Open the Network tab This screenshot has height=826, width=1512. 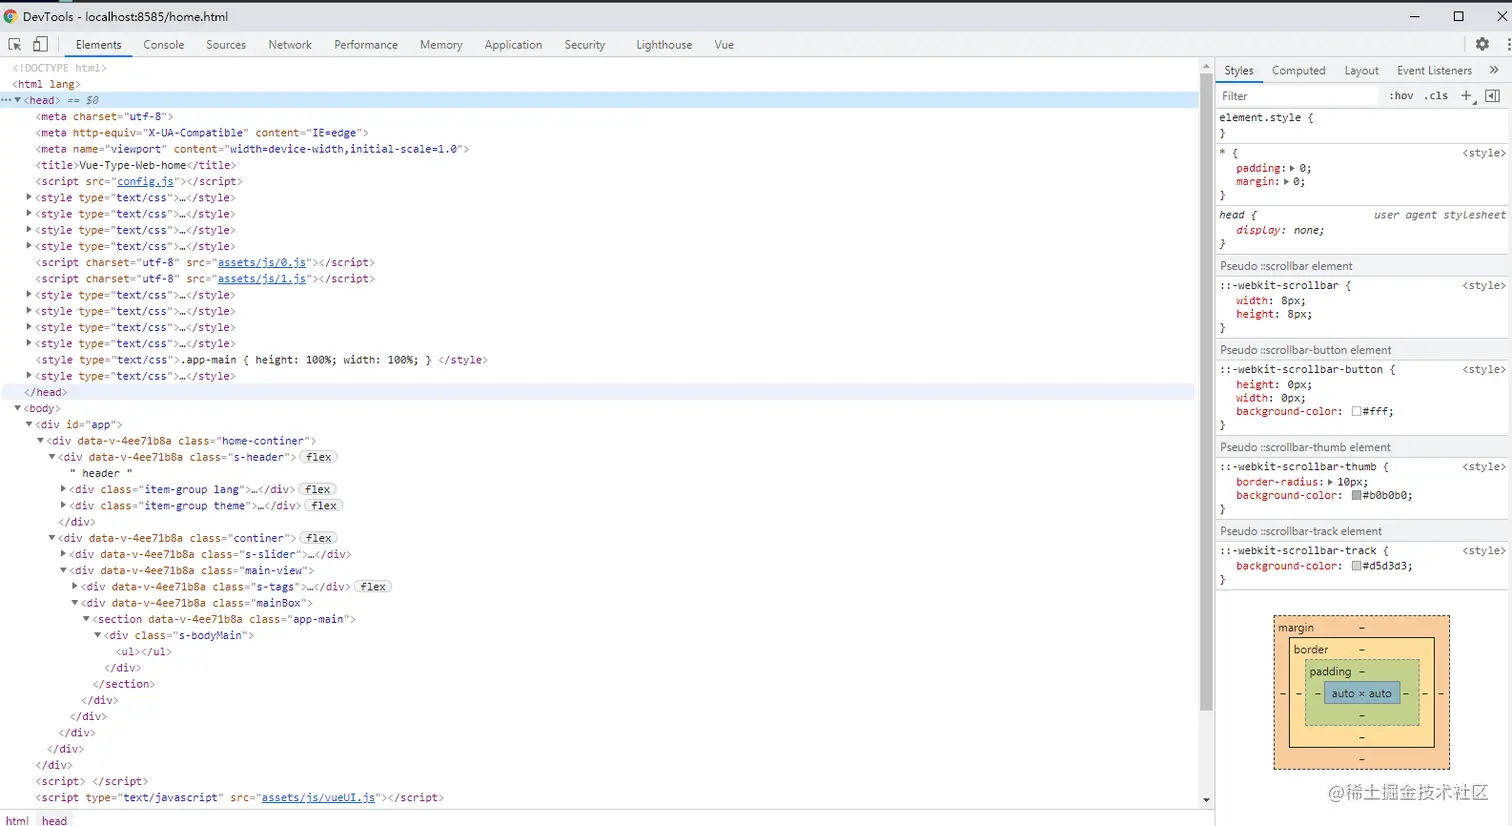(x=290, y=45)
